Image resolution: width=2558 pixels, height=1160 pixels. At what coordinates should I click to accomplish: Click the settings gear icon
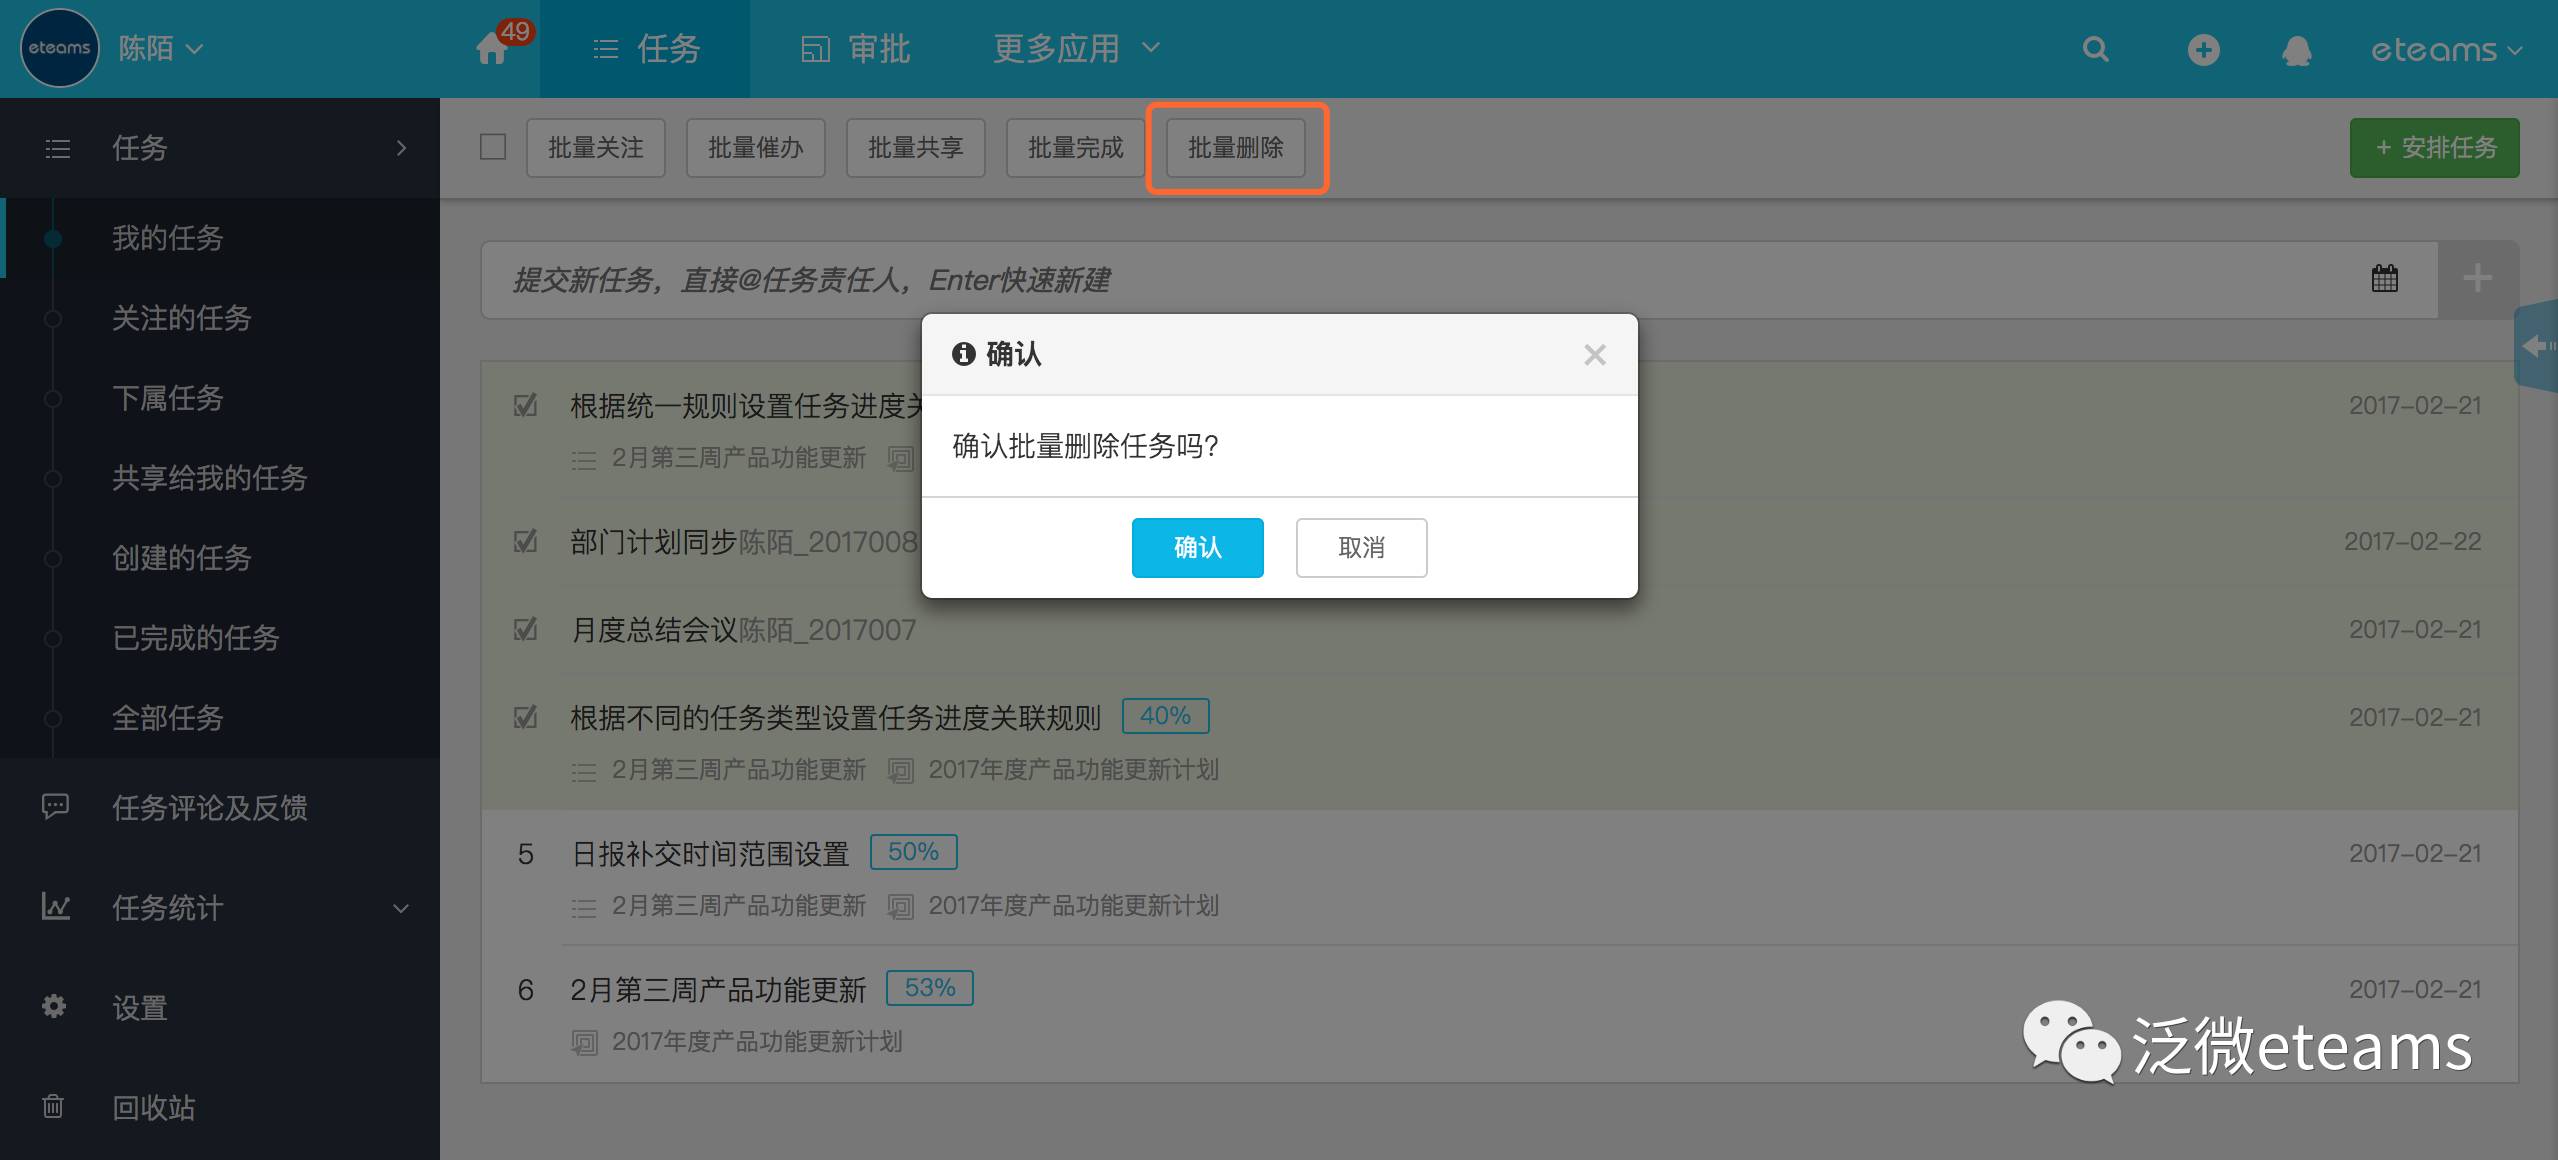[x=54, y=1006]
